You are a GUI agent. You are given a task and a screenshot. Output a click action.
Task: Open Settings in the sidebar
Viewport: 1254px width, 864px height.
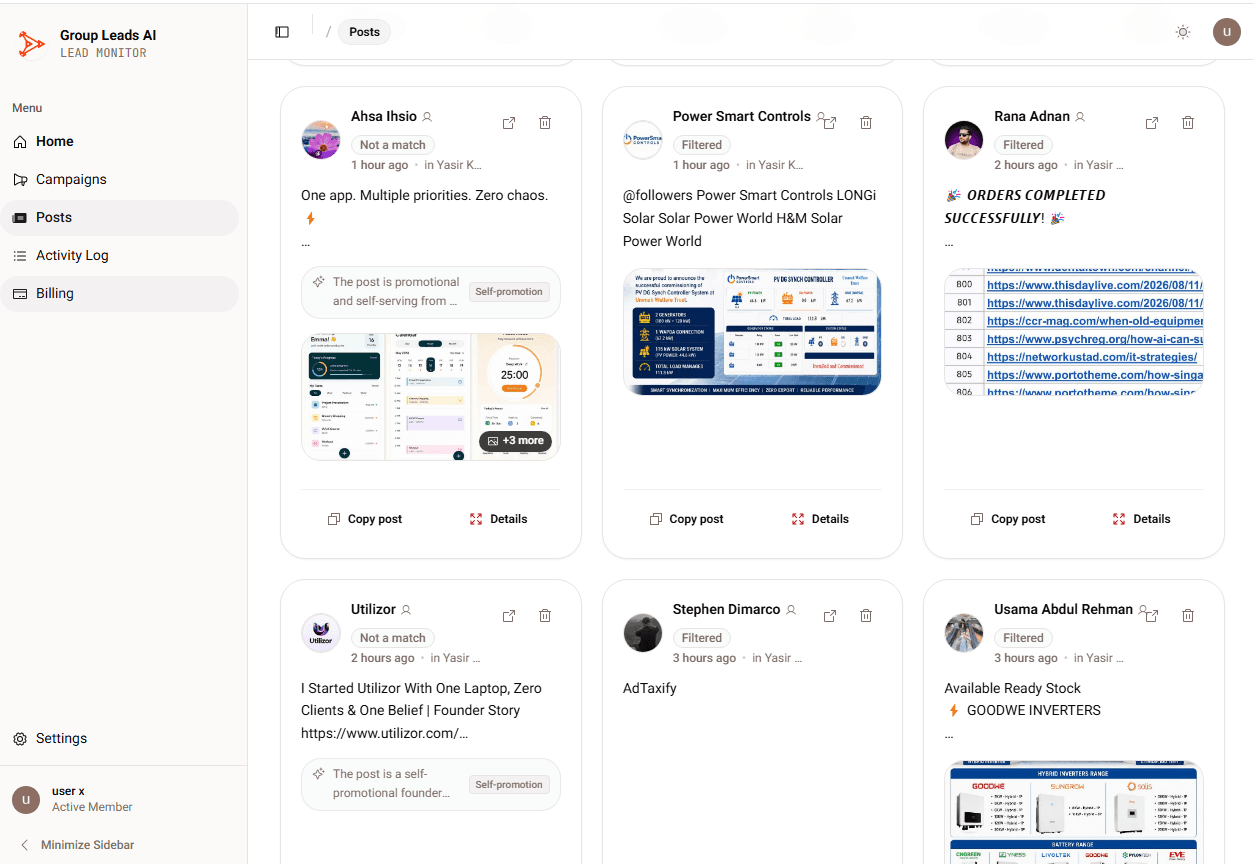(x=119, y=739)
